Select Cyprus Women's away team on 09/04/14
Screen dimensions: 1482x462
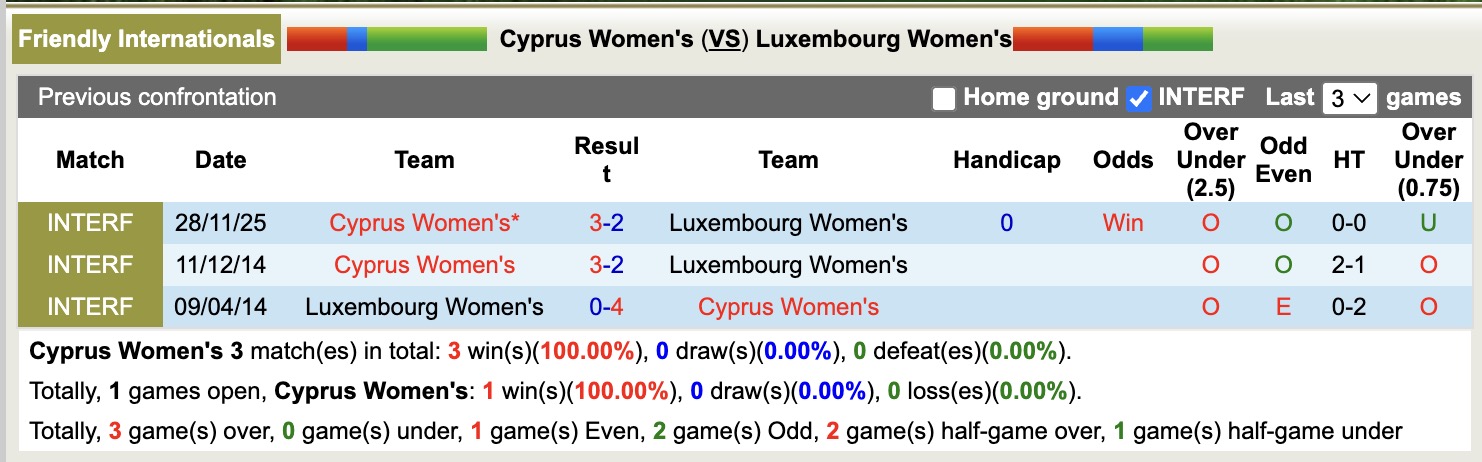pos(788,307)
